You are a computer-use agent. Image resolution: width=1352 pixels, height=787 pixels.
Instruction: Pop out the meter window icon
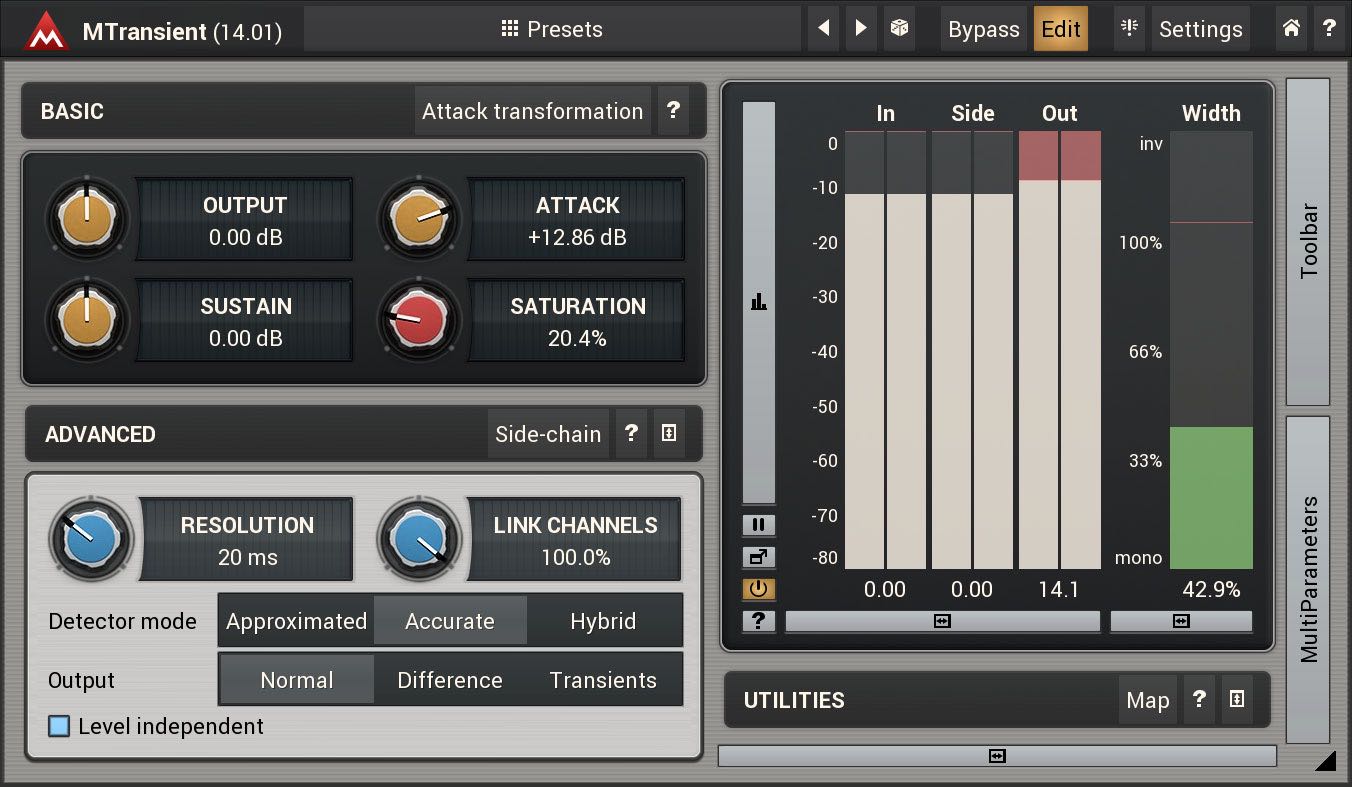coord(758,557)
